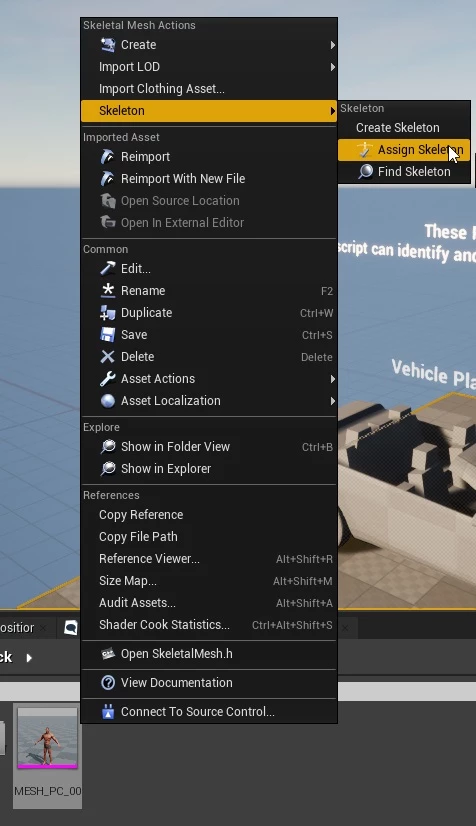Click Import LOD text label

point(129,67)
